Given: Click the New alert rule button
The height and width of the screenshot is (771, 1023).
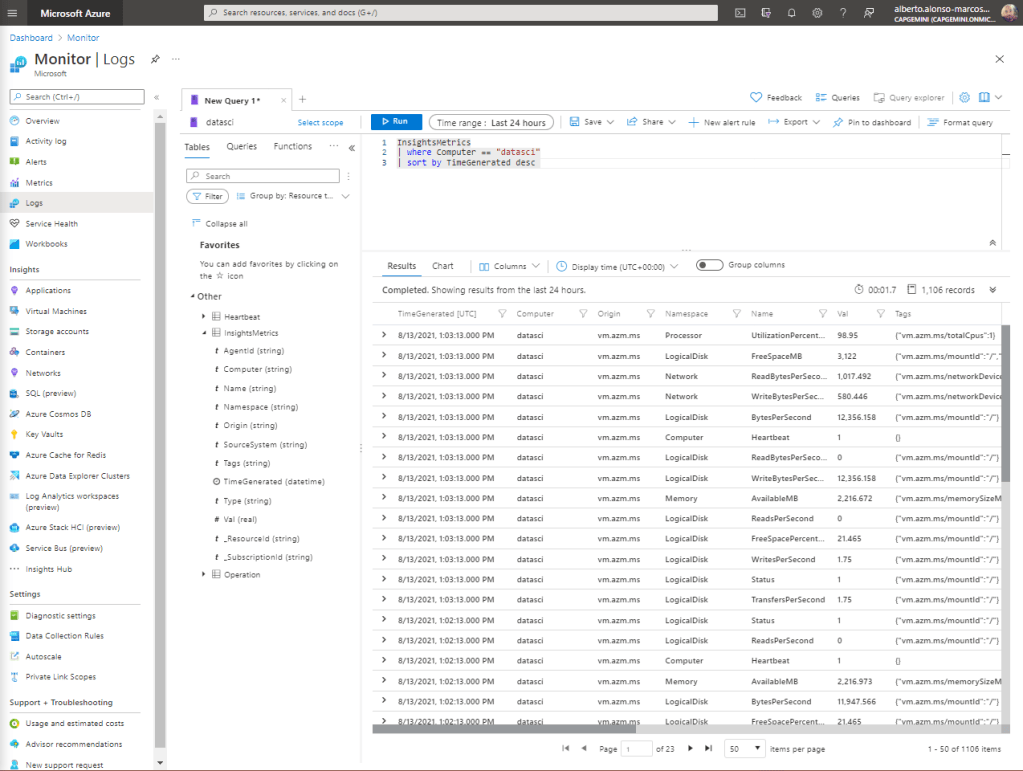Looking at the screenshot, I should point(722,122).
